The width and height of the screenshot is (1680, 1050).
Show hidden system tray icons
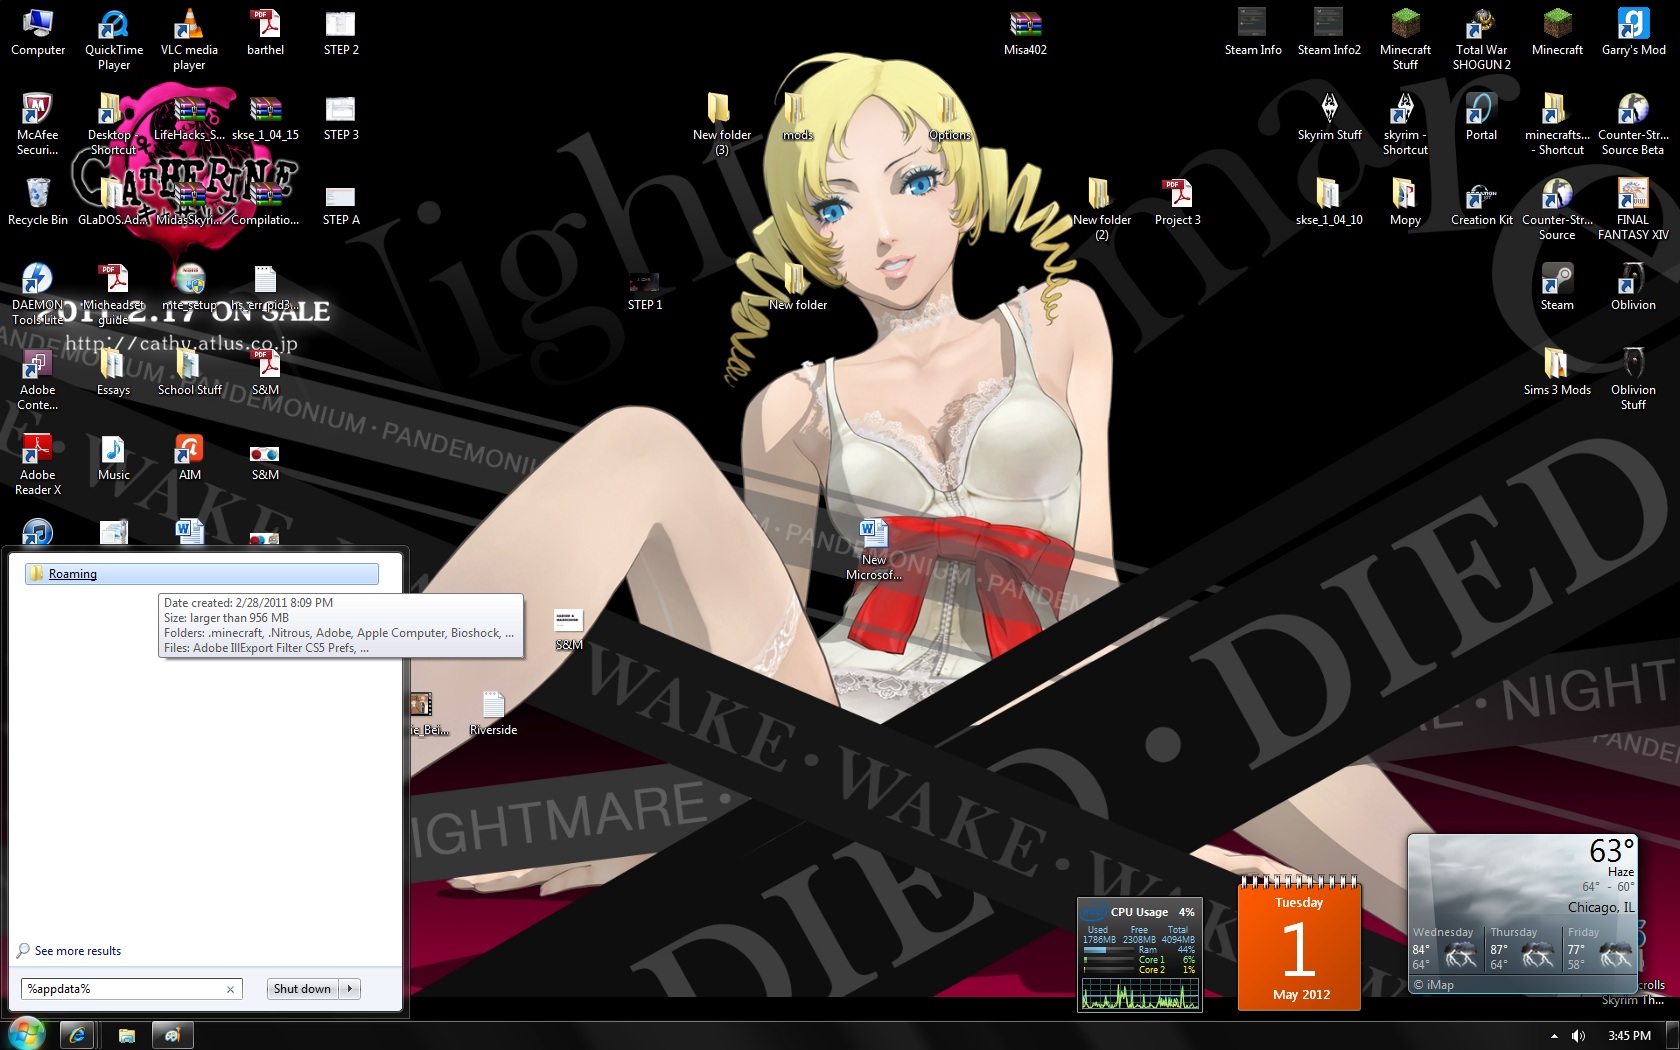pos(1553,1036)
